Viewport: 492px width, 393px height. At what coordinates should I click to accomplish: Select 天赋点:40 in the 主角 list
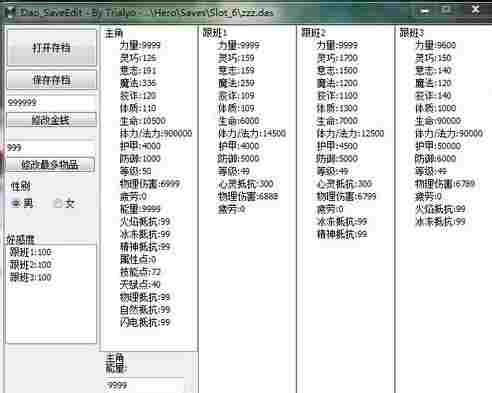[140, 284]
